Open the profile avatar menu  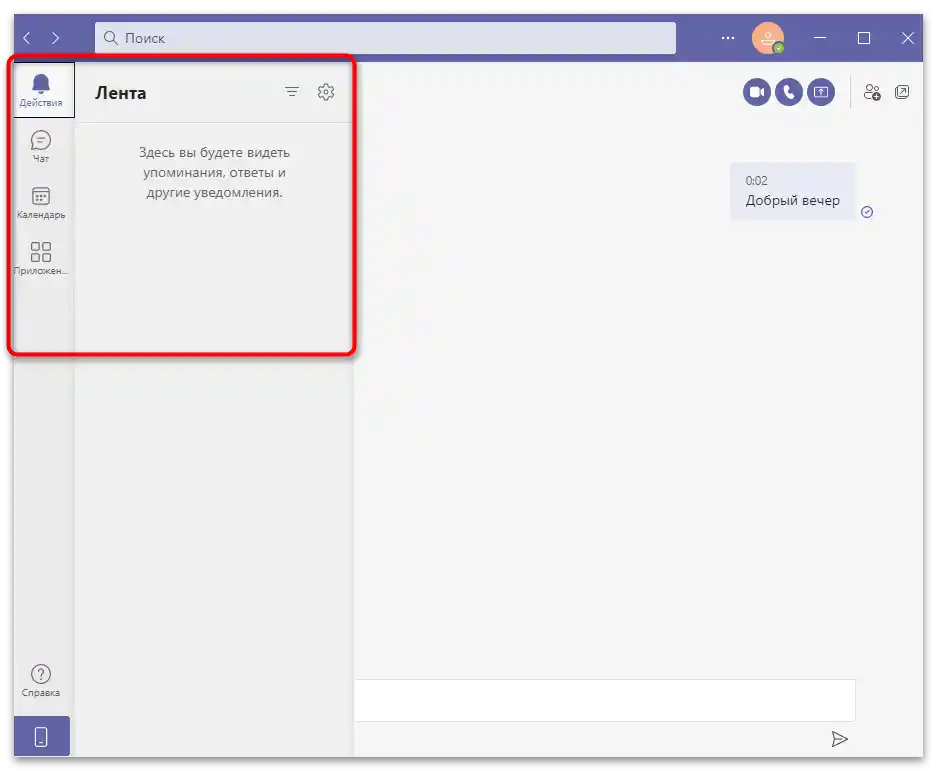pyautogui.click(x=768, y=38)
